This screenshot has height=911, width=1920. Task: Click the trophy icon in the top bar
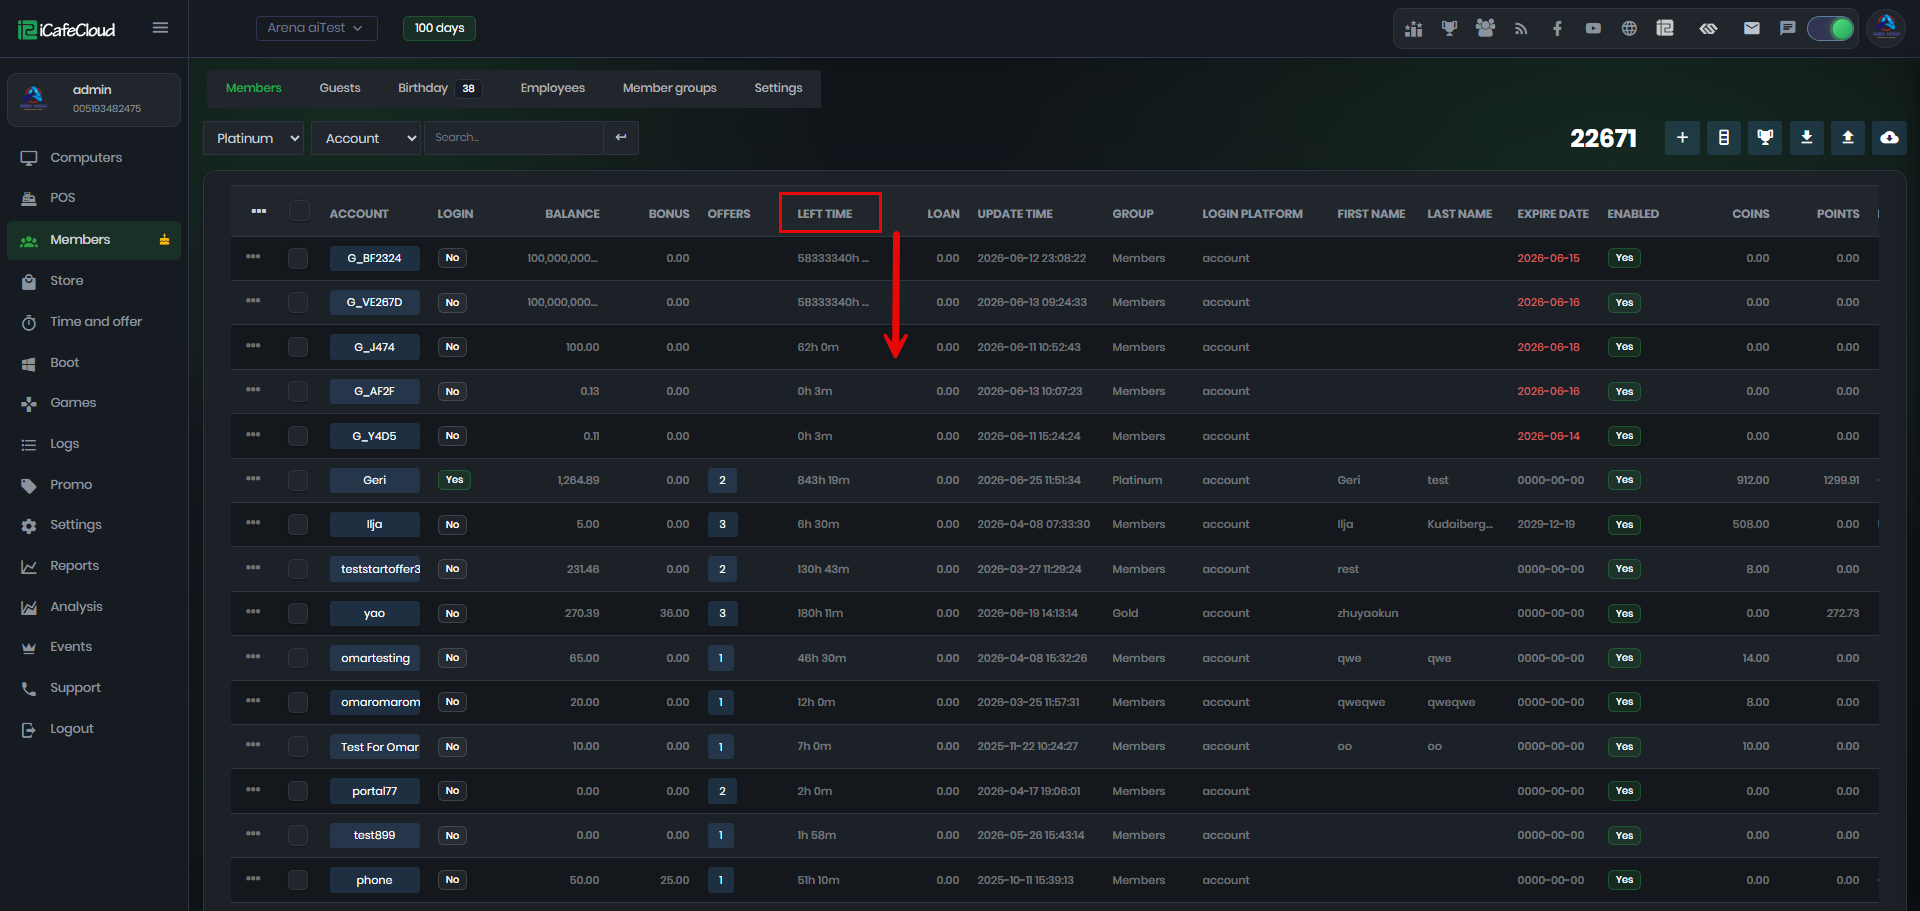tap(1449, 29)
